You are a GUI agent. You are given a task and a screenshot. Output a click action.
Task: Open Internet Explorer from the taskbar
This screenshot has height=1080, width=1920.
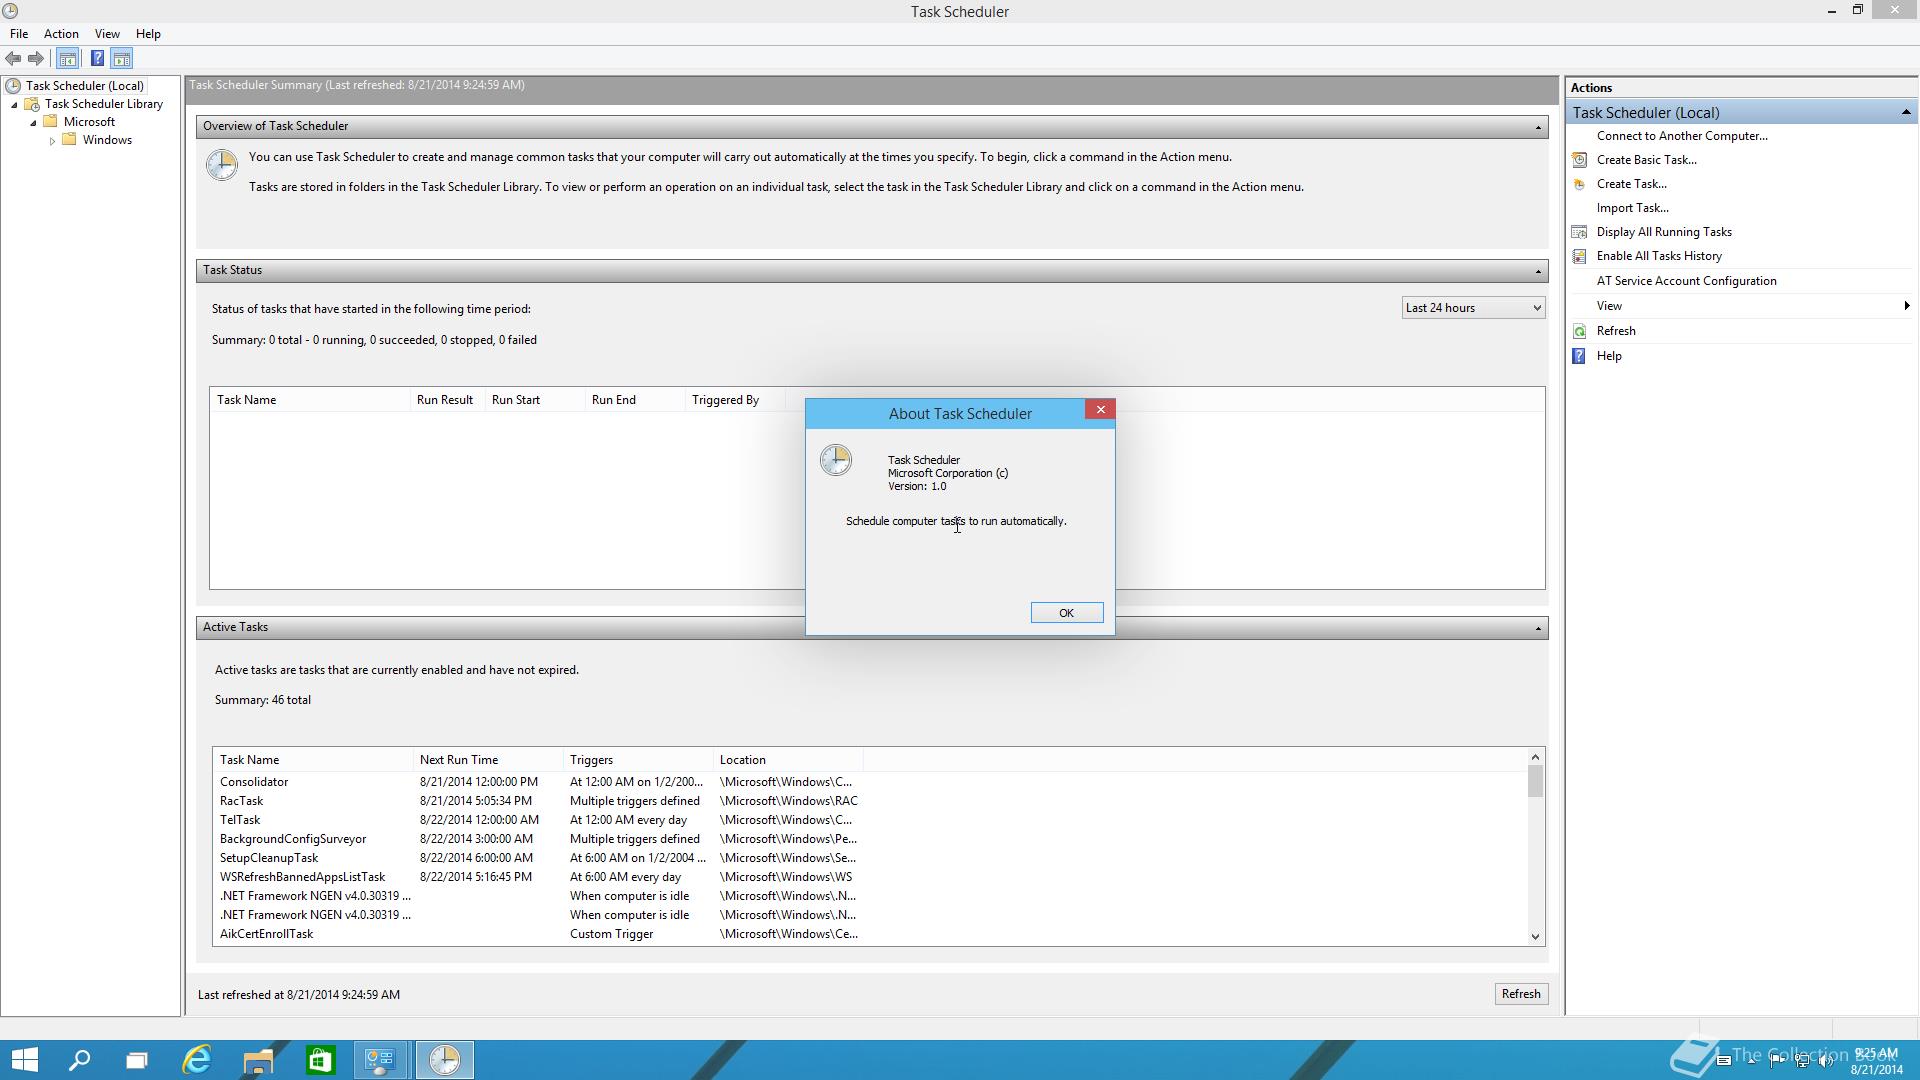pyautogui.click(x=197, y=1060)
